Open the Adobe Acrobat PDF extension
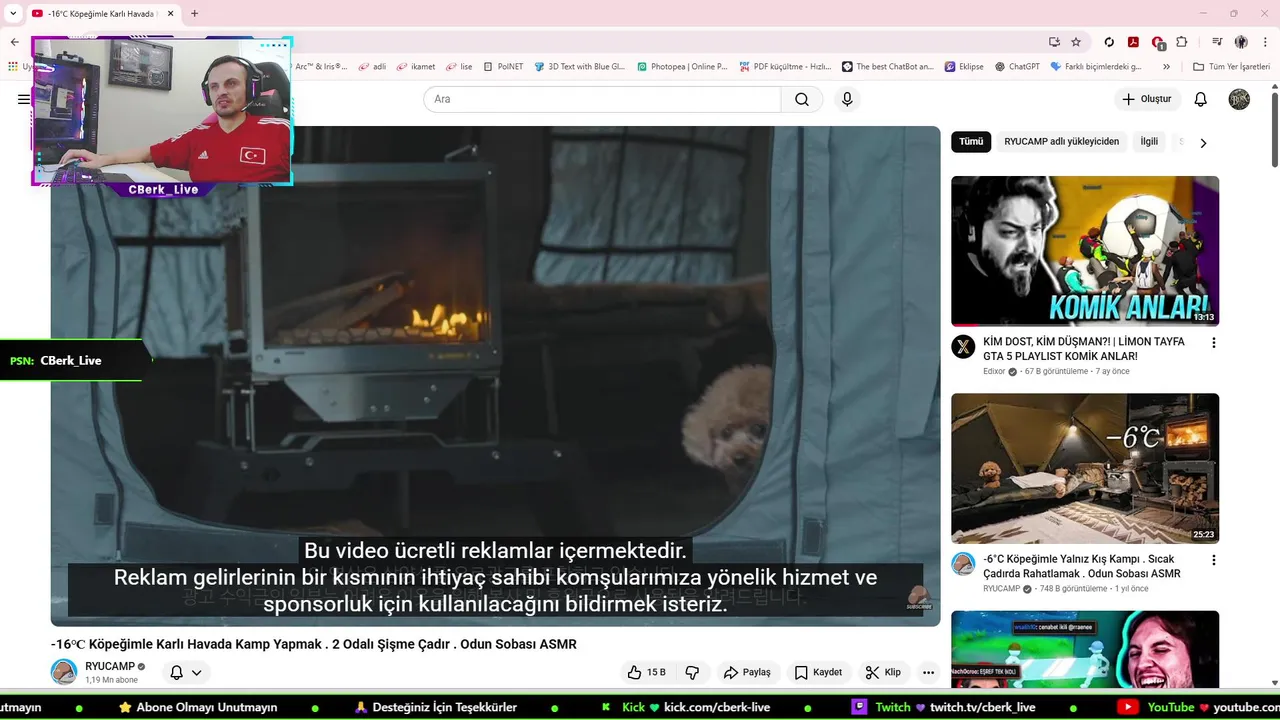The image size is (1280, 720). (x=1133, y=42)
